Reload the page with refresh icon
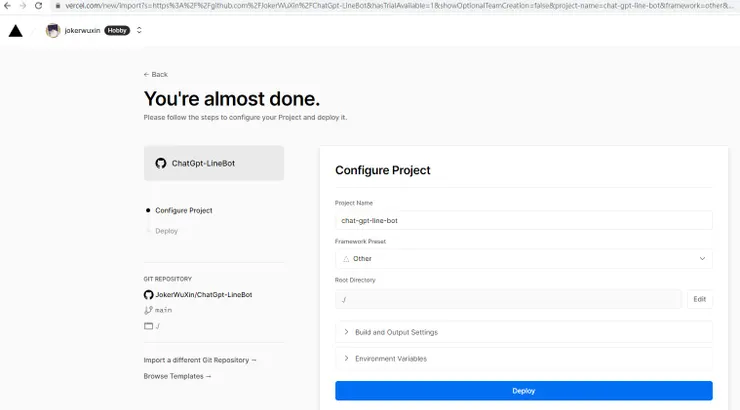Viewport: 740px width, 410px height. tap(38, 6)
